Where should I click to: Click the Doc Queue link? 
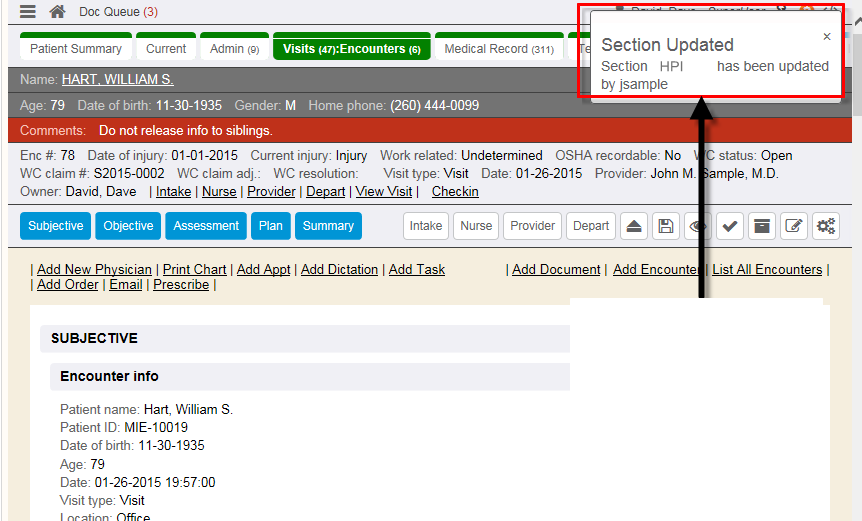click(118, 12)
